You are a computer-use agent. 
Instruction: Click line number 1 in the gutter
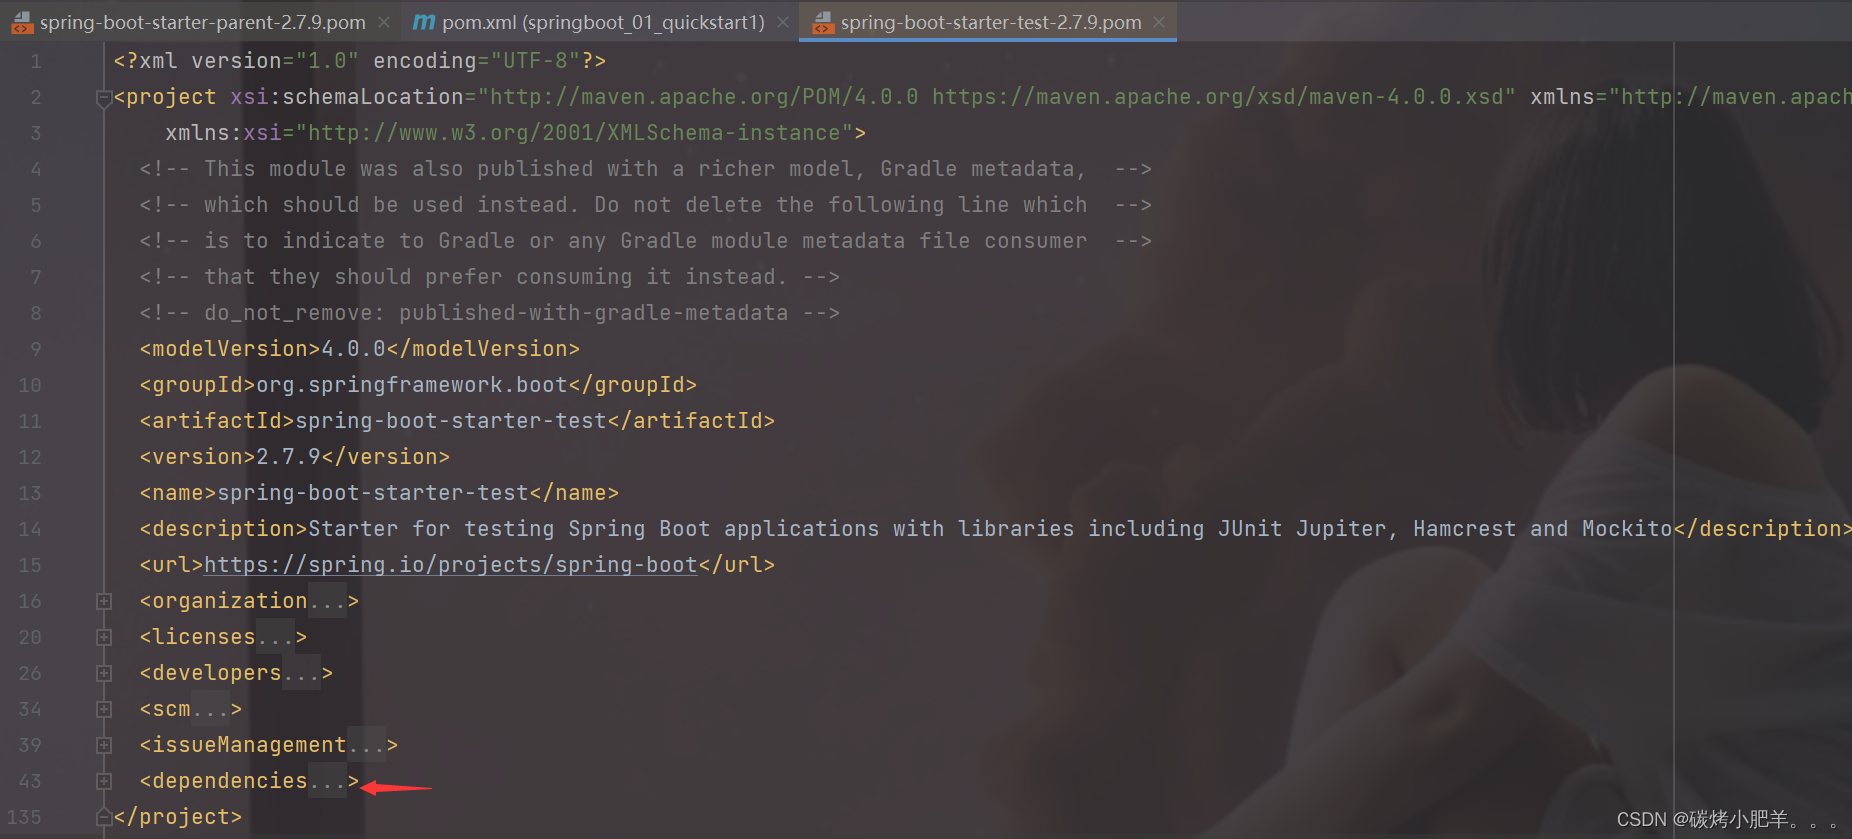pyautogui.click(x=36, y=61)
